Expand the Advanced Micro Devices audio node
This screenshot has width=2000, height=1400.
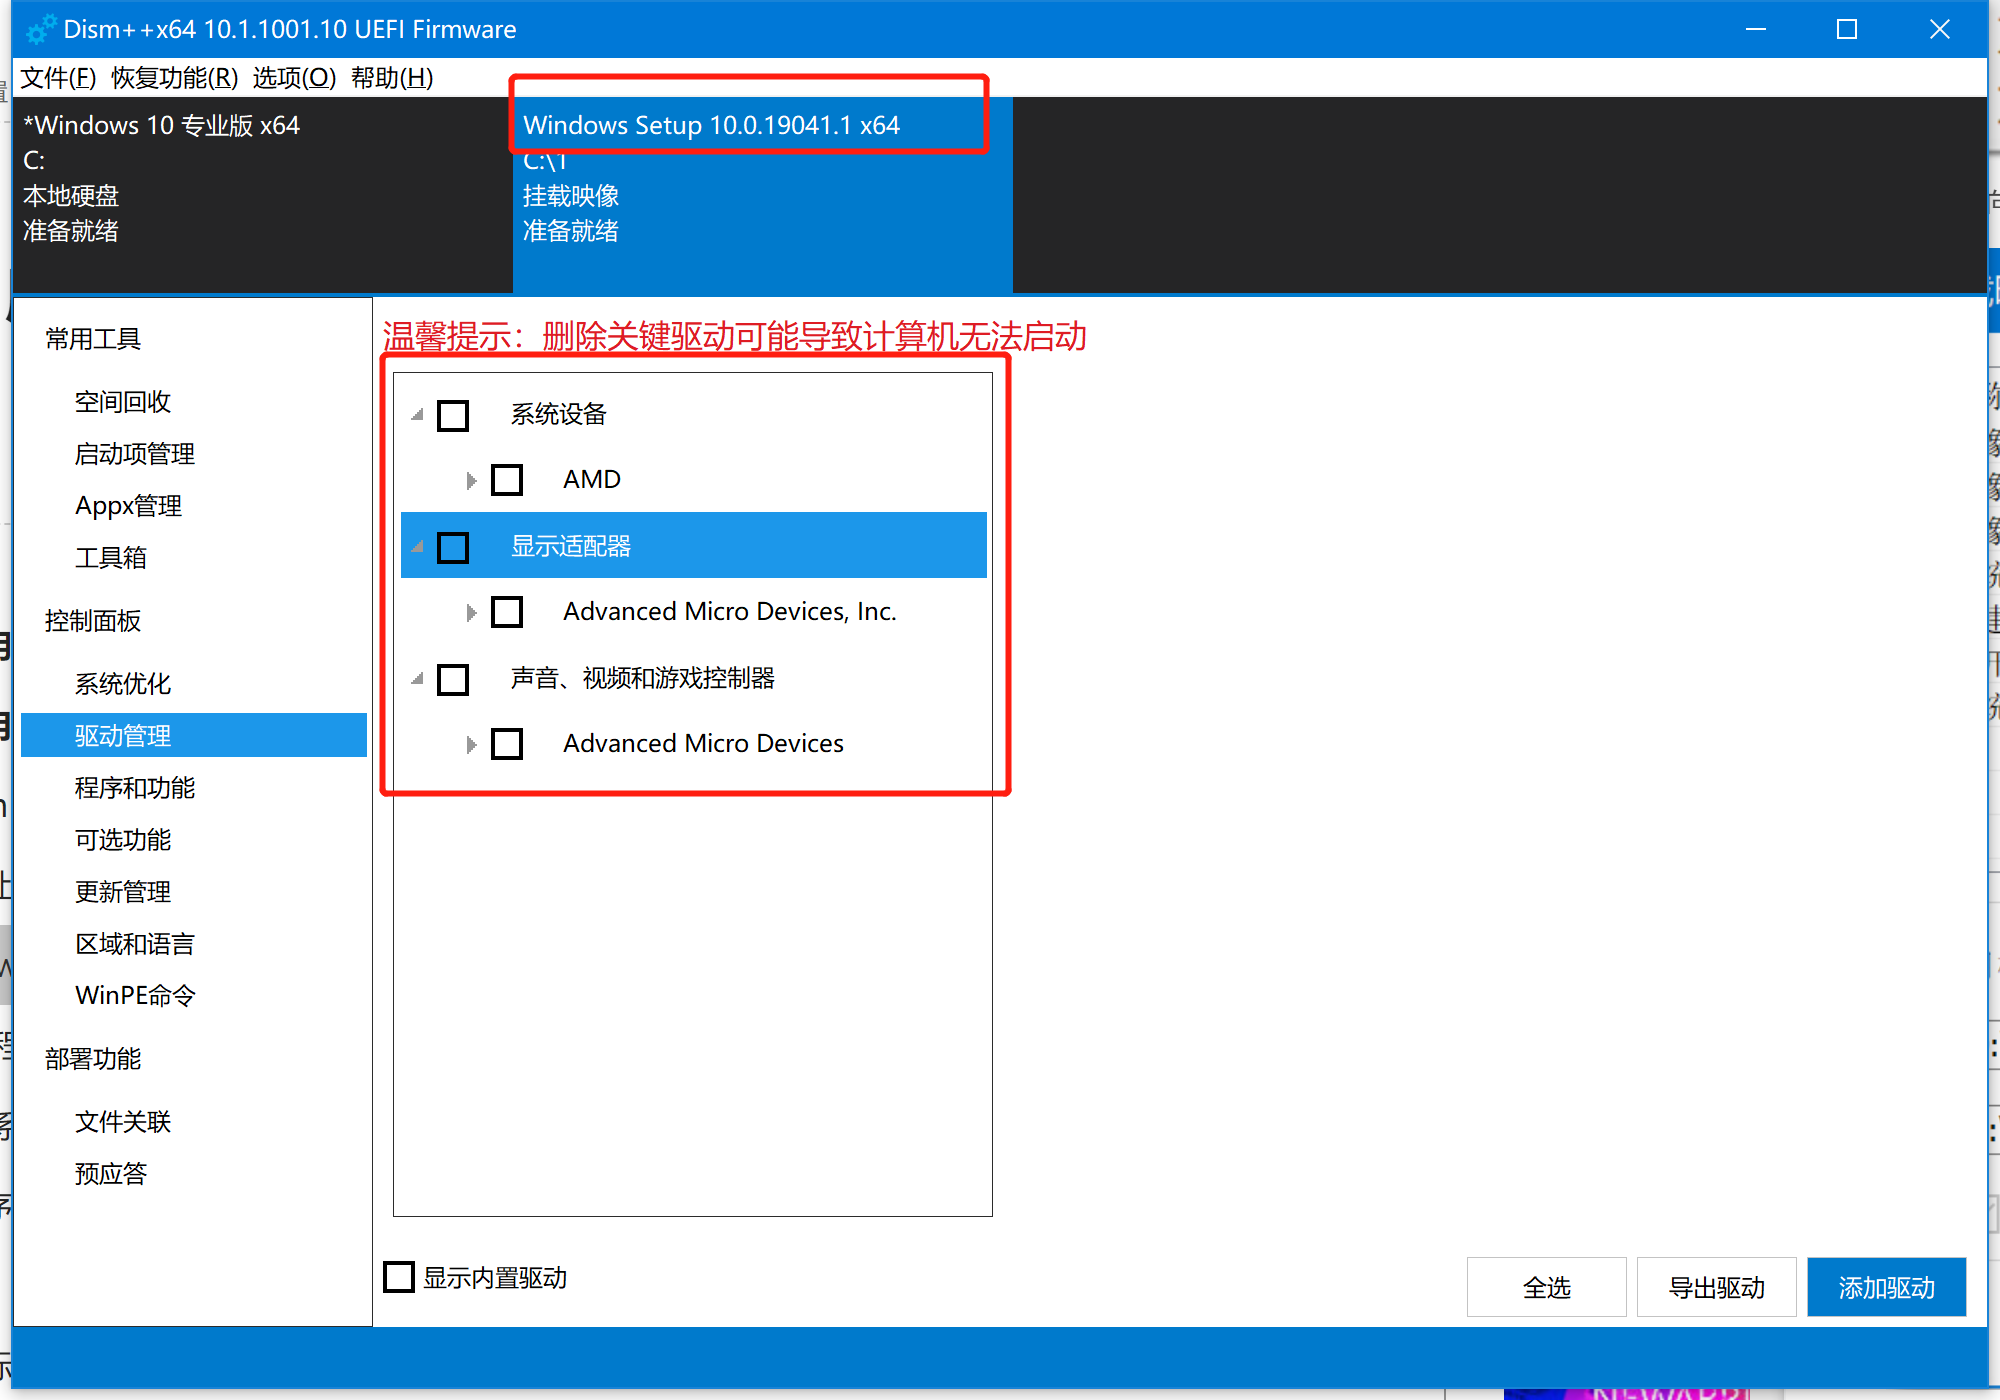point(471,744)
